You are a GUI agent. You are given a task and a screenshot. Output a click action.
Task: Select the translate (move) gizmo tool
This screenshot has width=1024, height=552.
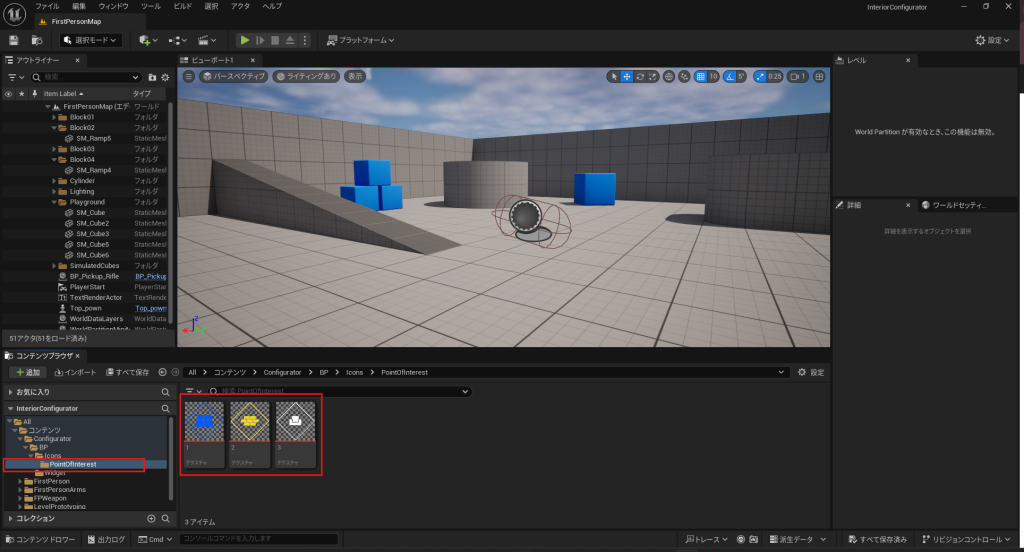pos(627,76)
